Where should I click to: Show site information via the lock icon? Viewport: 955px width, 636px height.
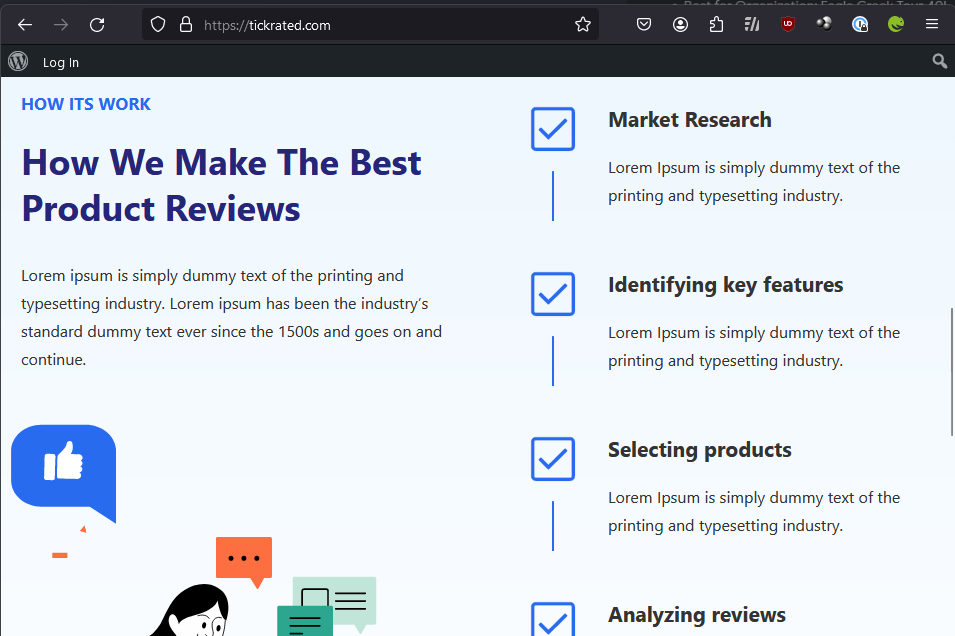click(186, 25)
